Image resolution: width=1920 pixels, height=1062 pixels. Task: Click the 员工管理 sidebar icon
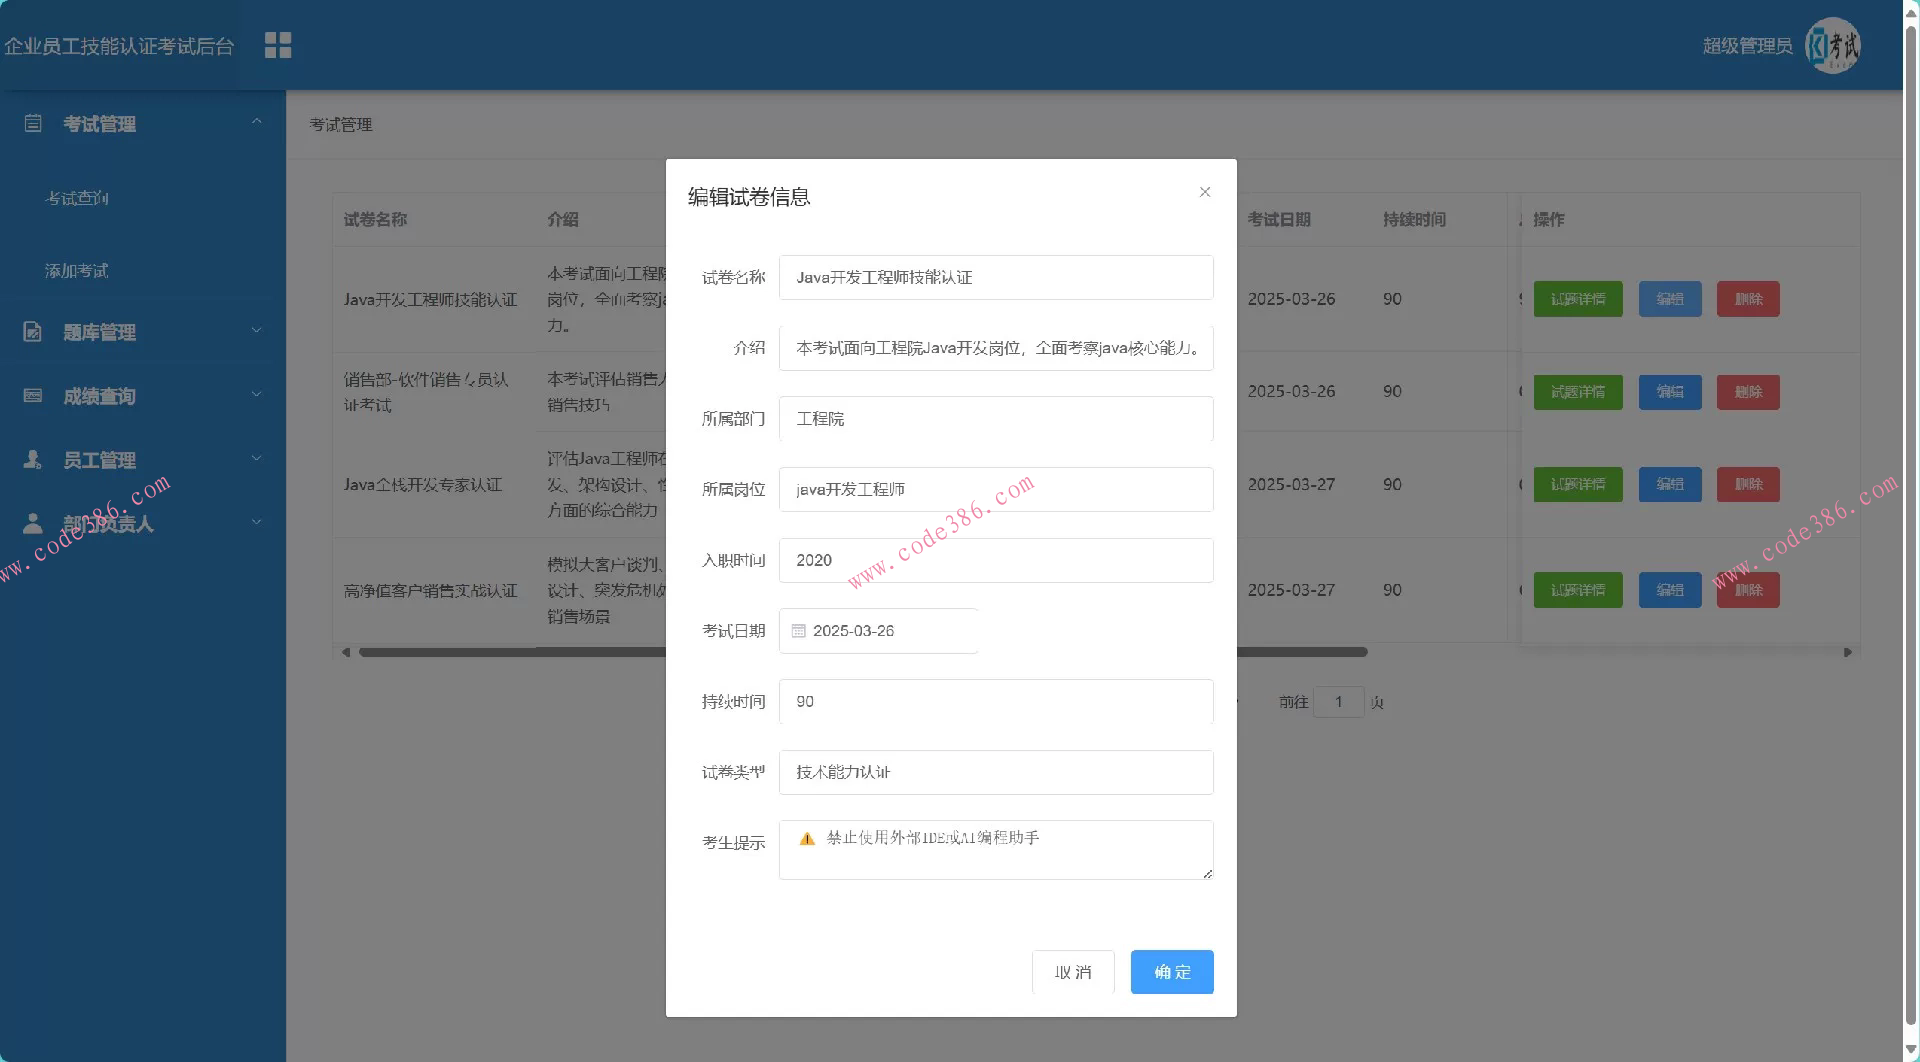(33, 459)
